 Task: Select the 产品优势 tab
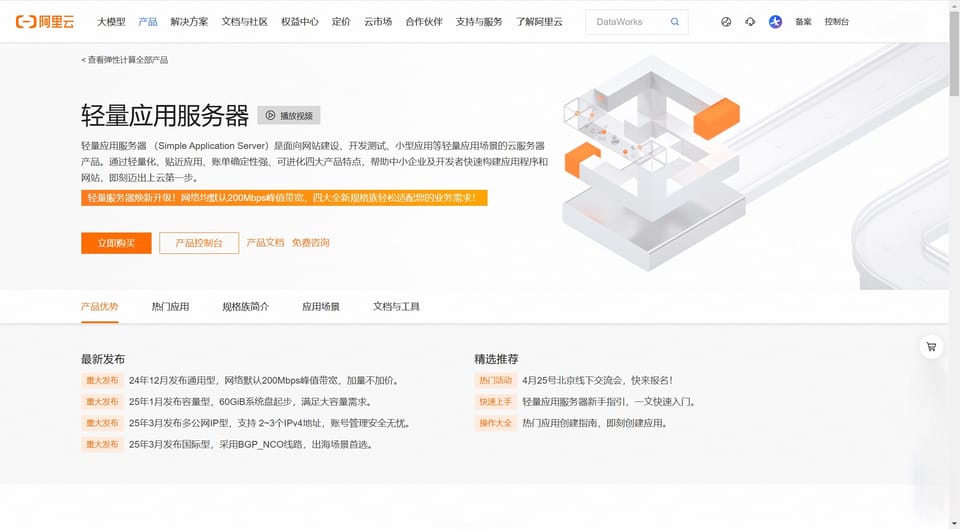(100, 307)
